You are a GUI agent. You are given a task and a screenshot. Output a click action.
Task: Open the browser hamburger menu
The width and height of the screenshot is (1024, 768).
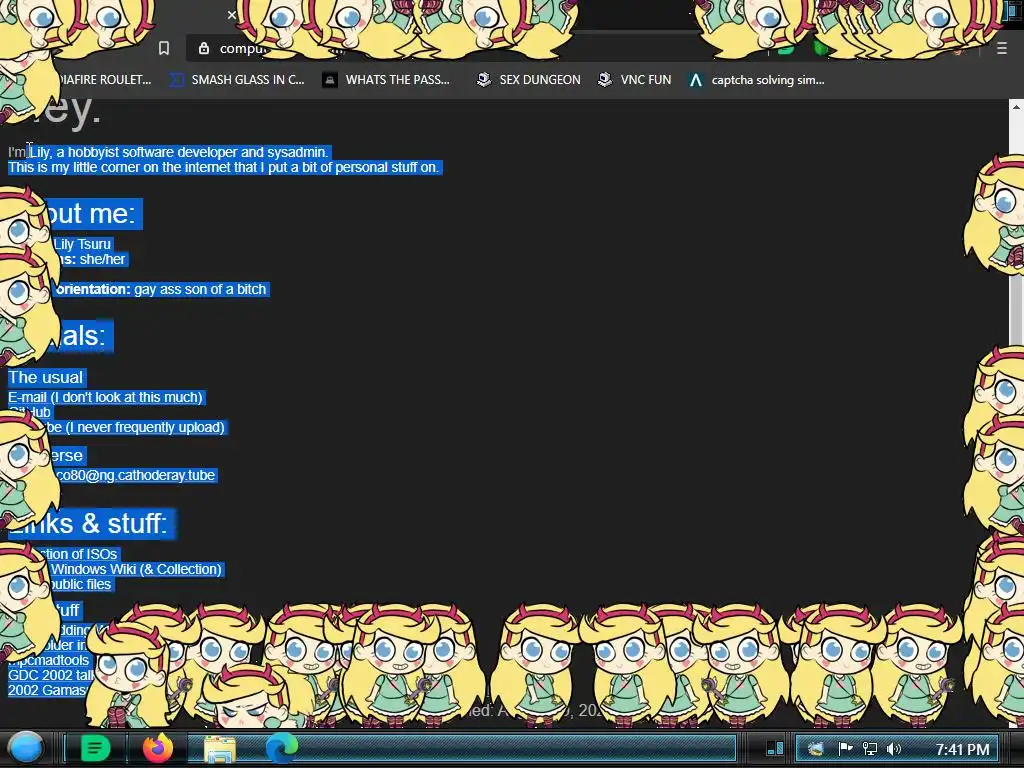click(x=1002, y=48)
